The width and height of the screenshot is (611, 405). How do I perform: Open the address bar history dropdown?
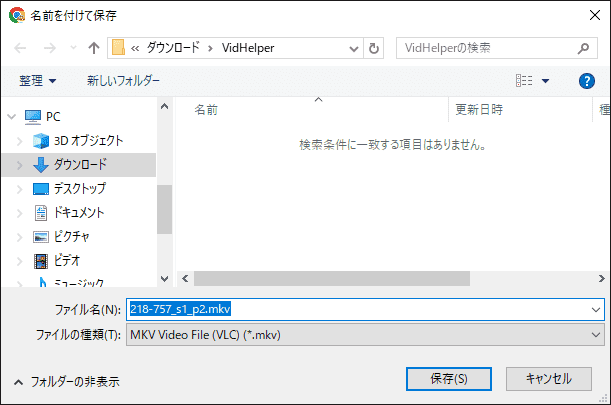point(353,48)
